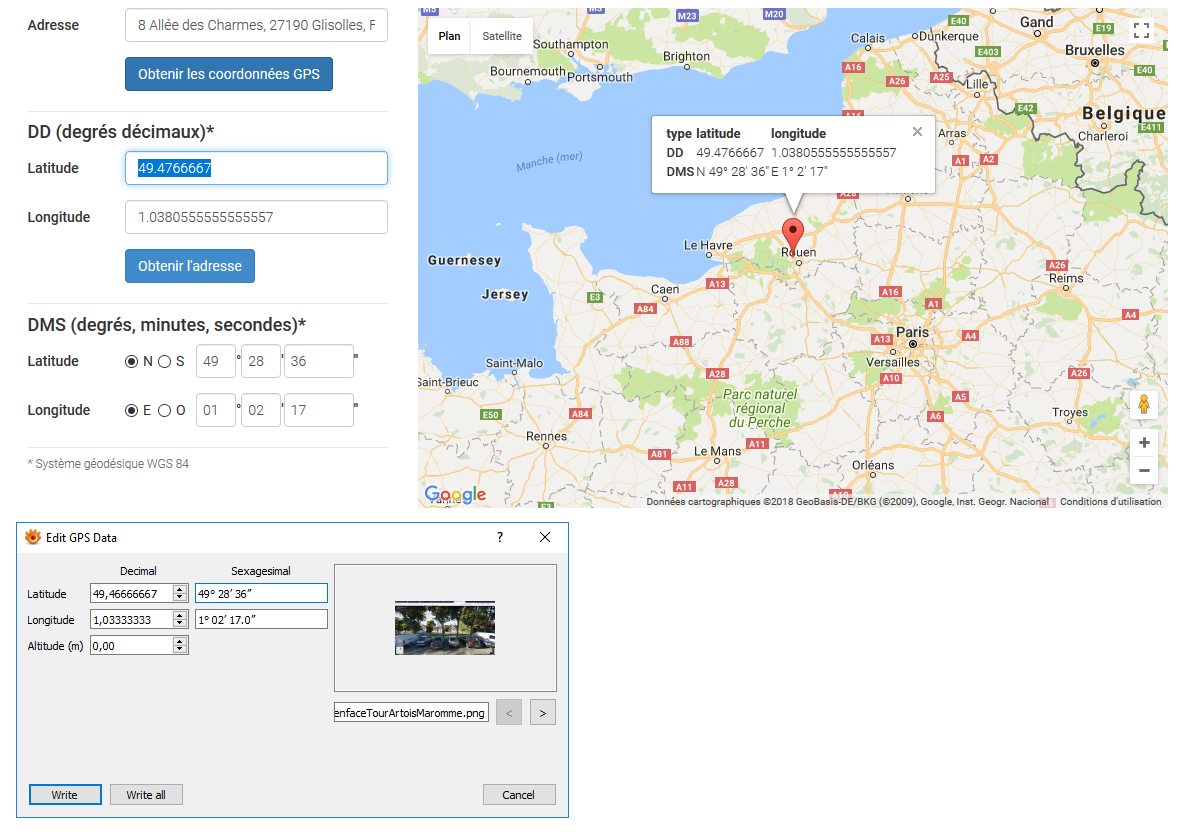
Task: Switch the map to Plan view
Action: tap(449, 36)
